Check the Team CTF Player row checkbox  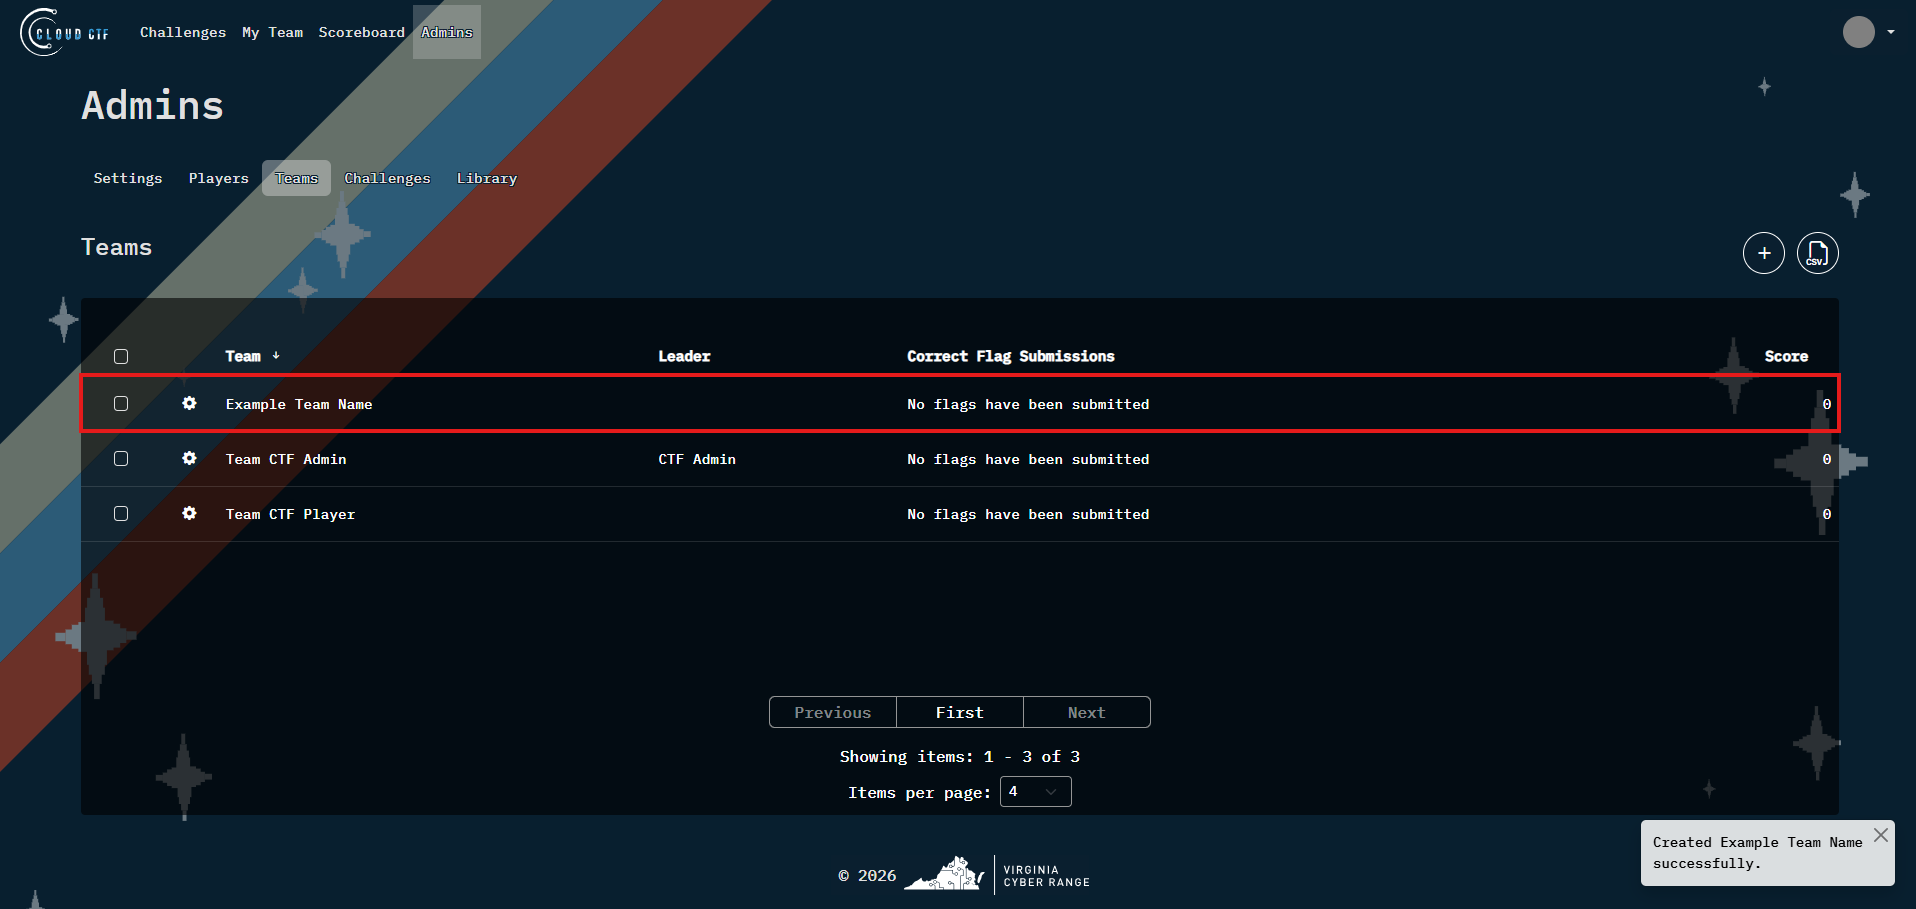tap(121, 513)
